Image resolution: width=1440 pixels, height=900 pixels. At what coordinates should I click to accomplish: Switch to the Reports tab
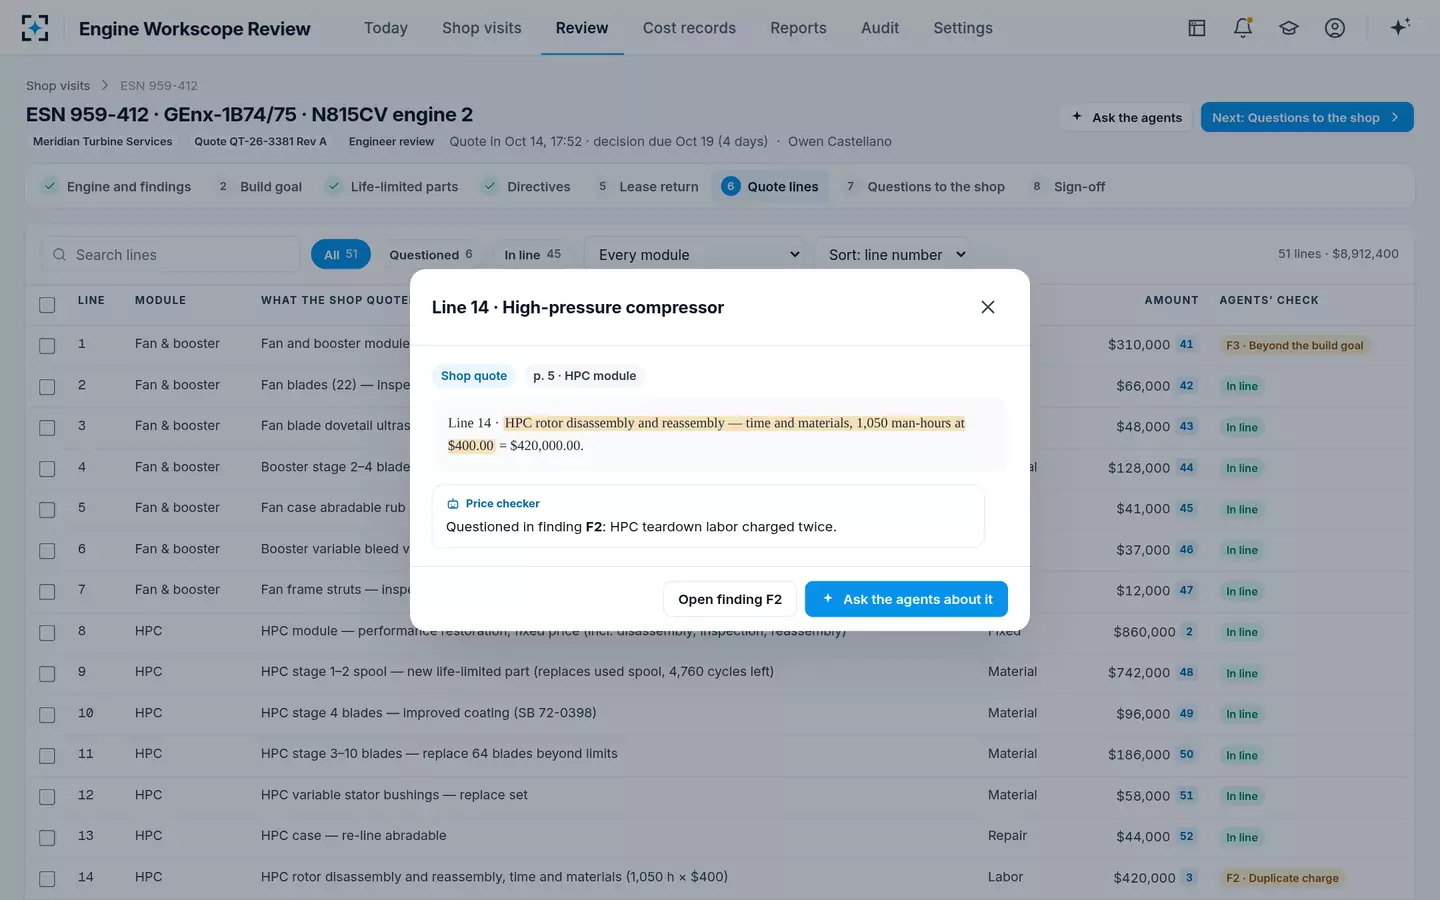pos(798,28)
